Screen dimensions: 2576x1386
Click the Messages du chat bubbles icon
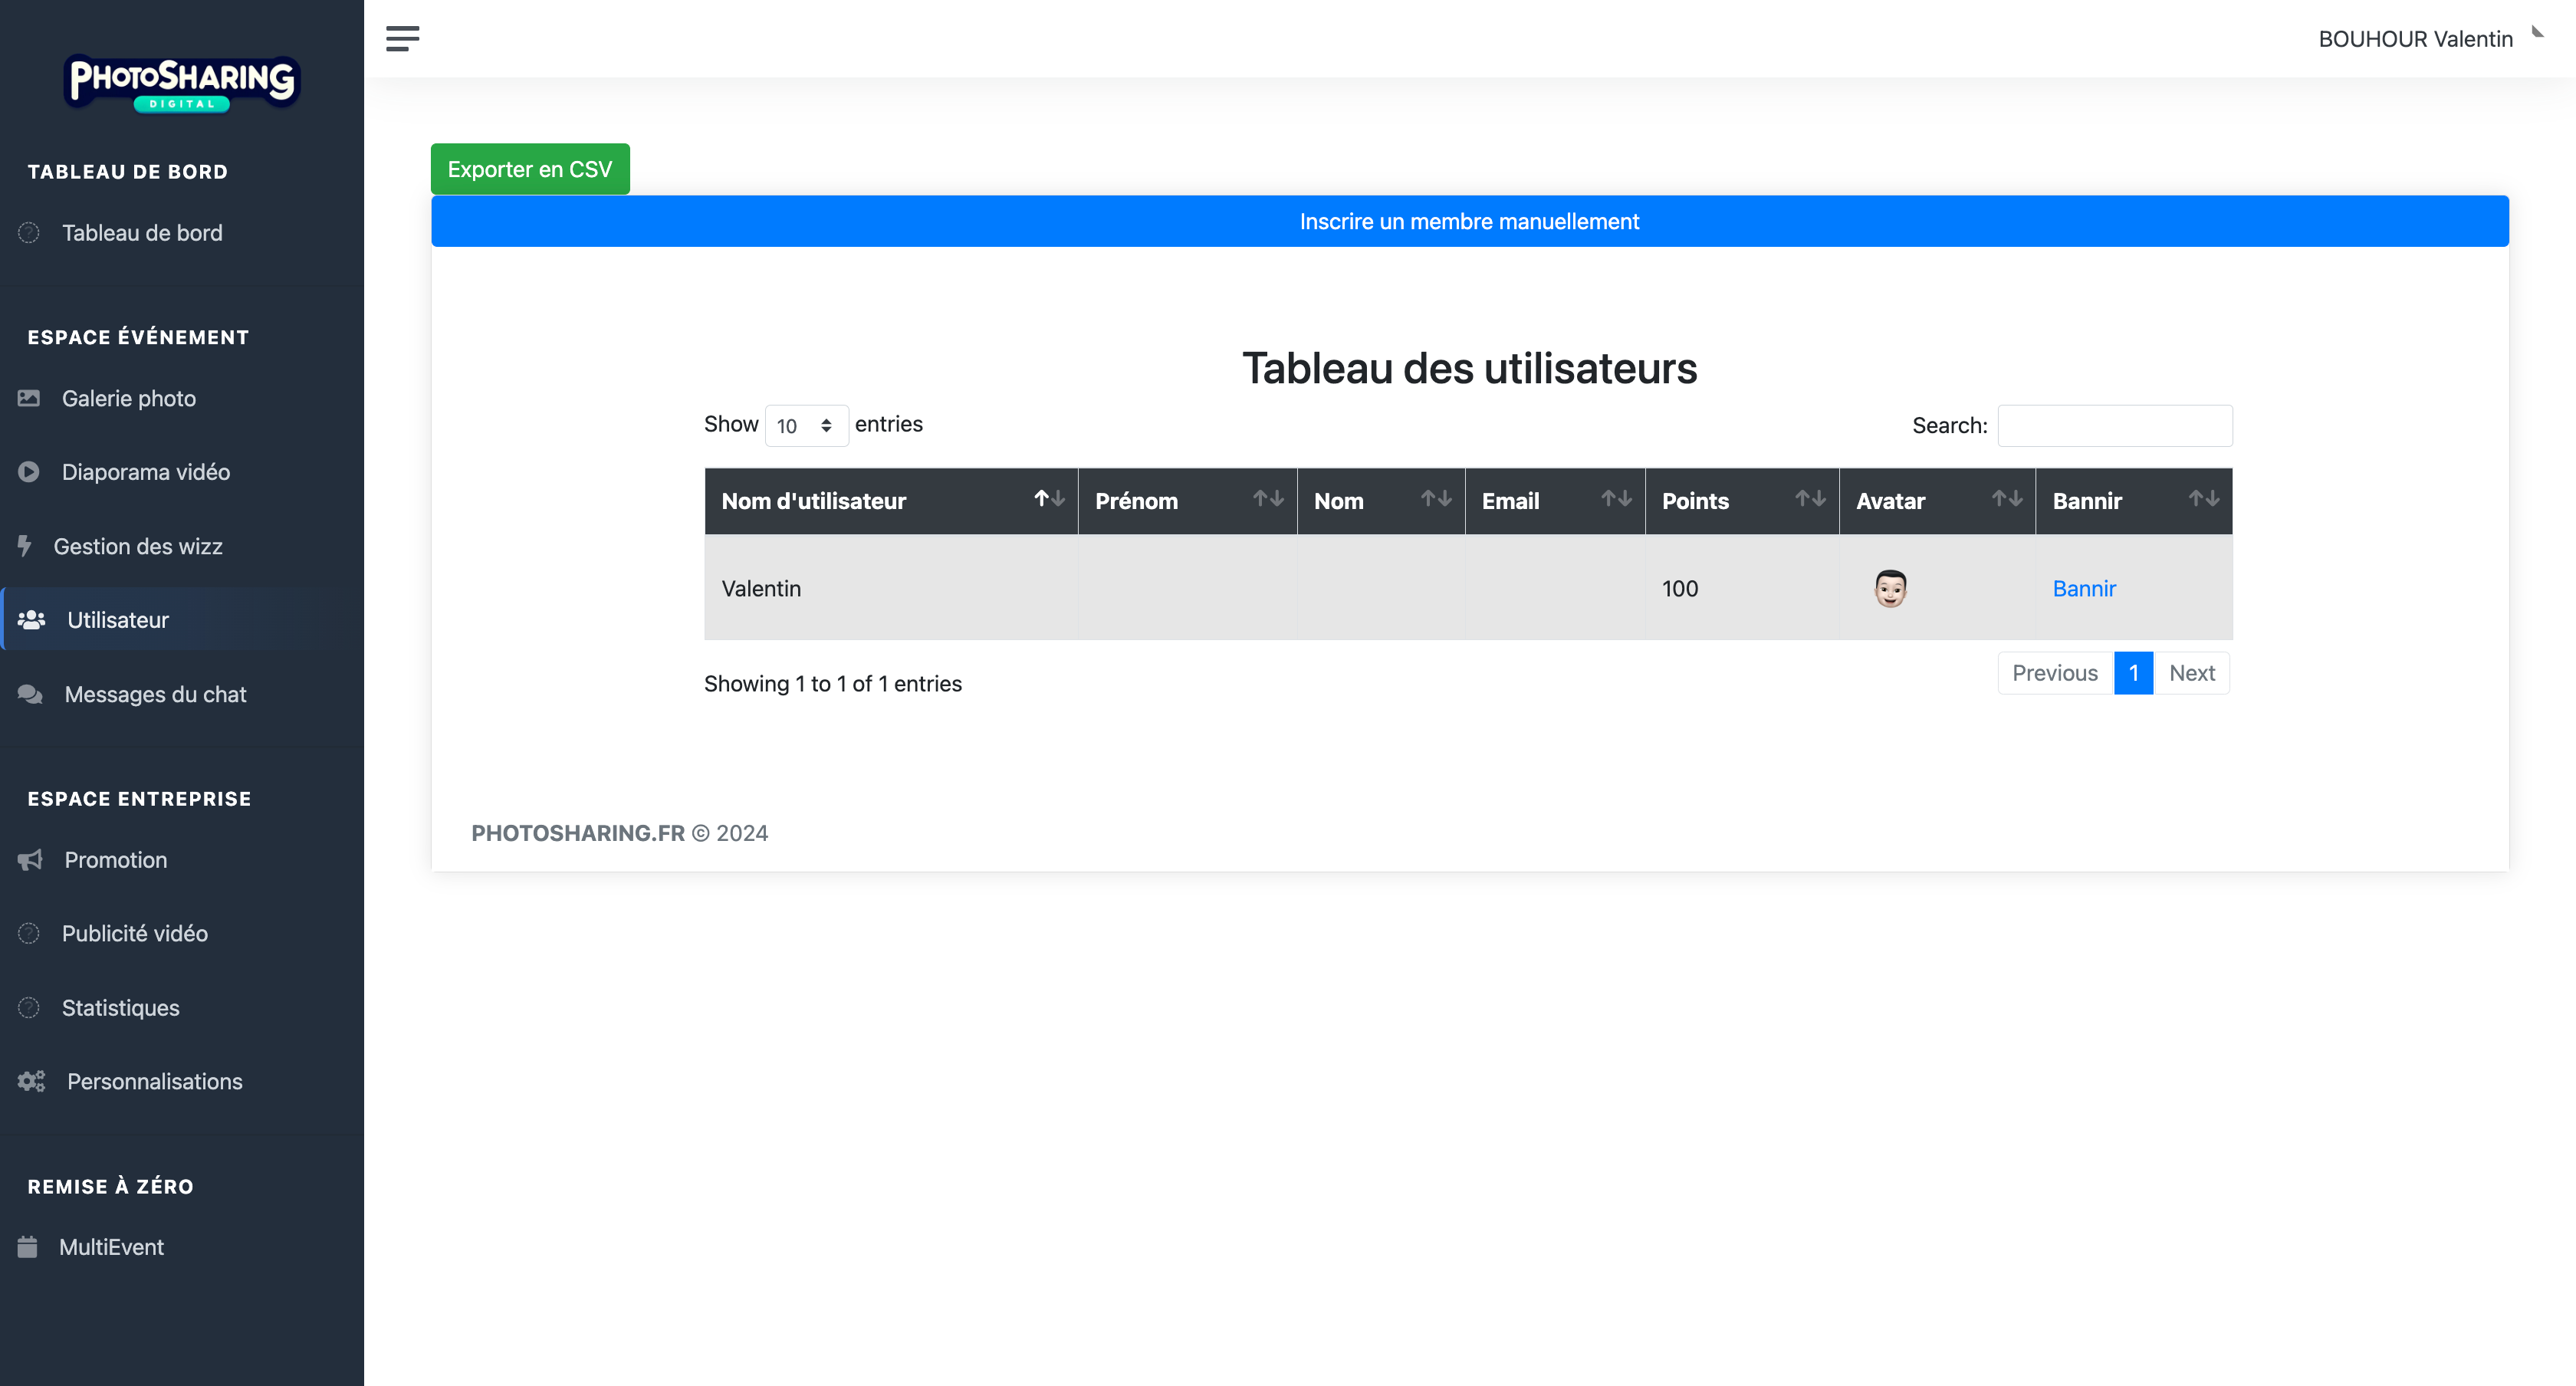(x=30, y=694)
